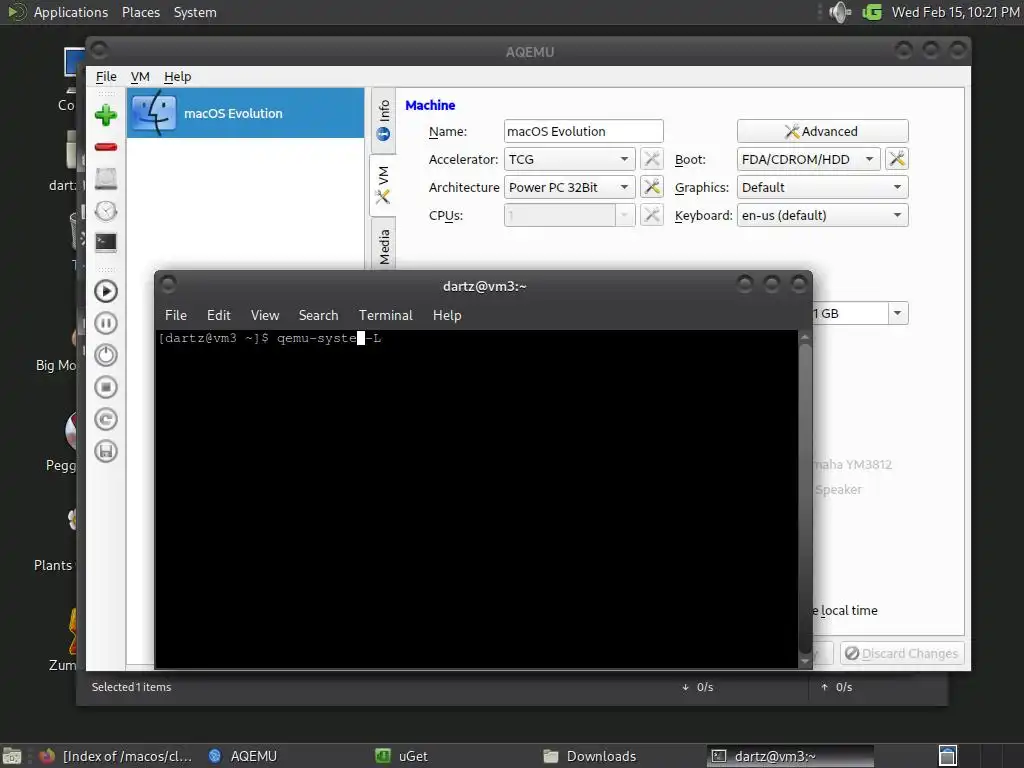Click the terminal/console icon in AQEMU sidebar
The width and height of the screenshot is (1024, 768).
(x=106, y=242)
